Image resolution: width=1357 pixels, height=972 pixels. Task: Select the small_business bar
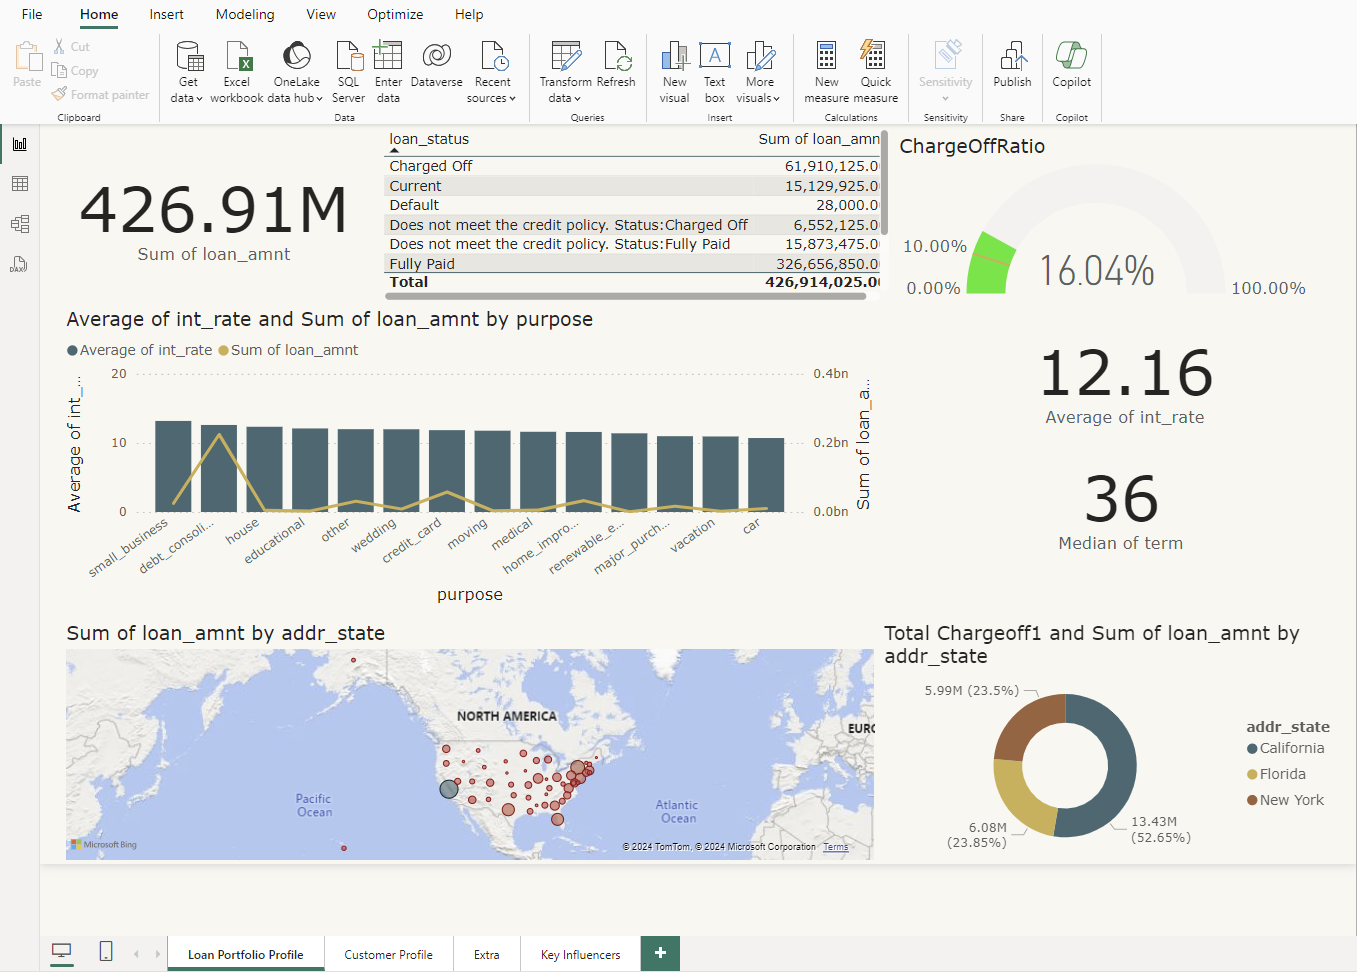coord(173,466)
